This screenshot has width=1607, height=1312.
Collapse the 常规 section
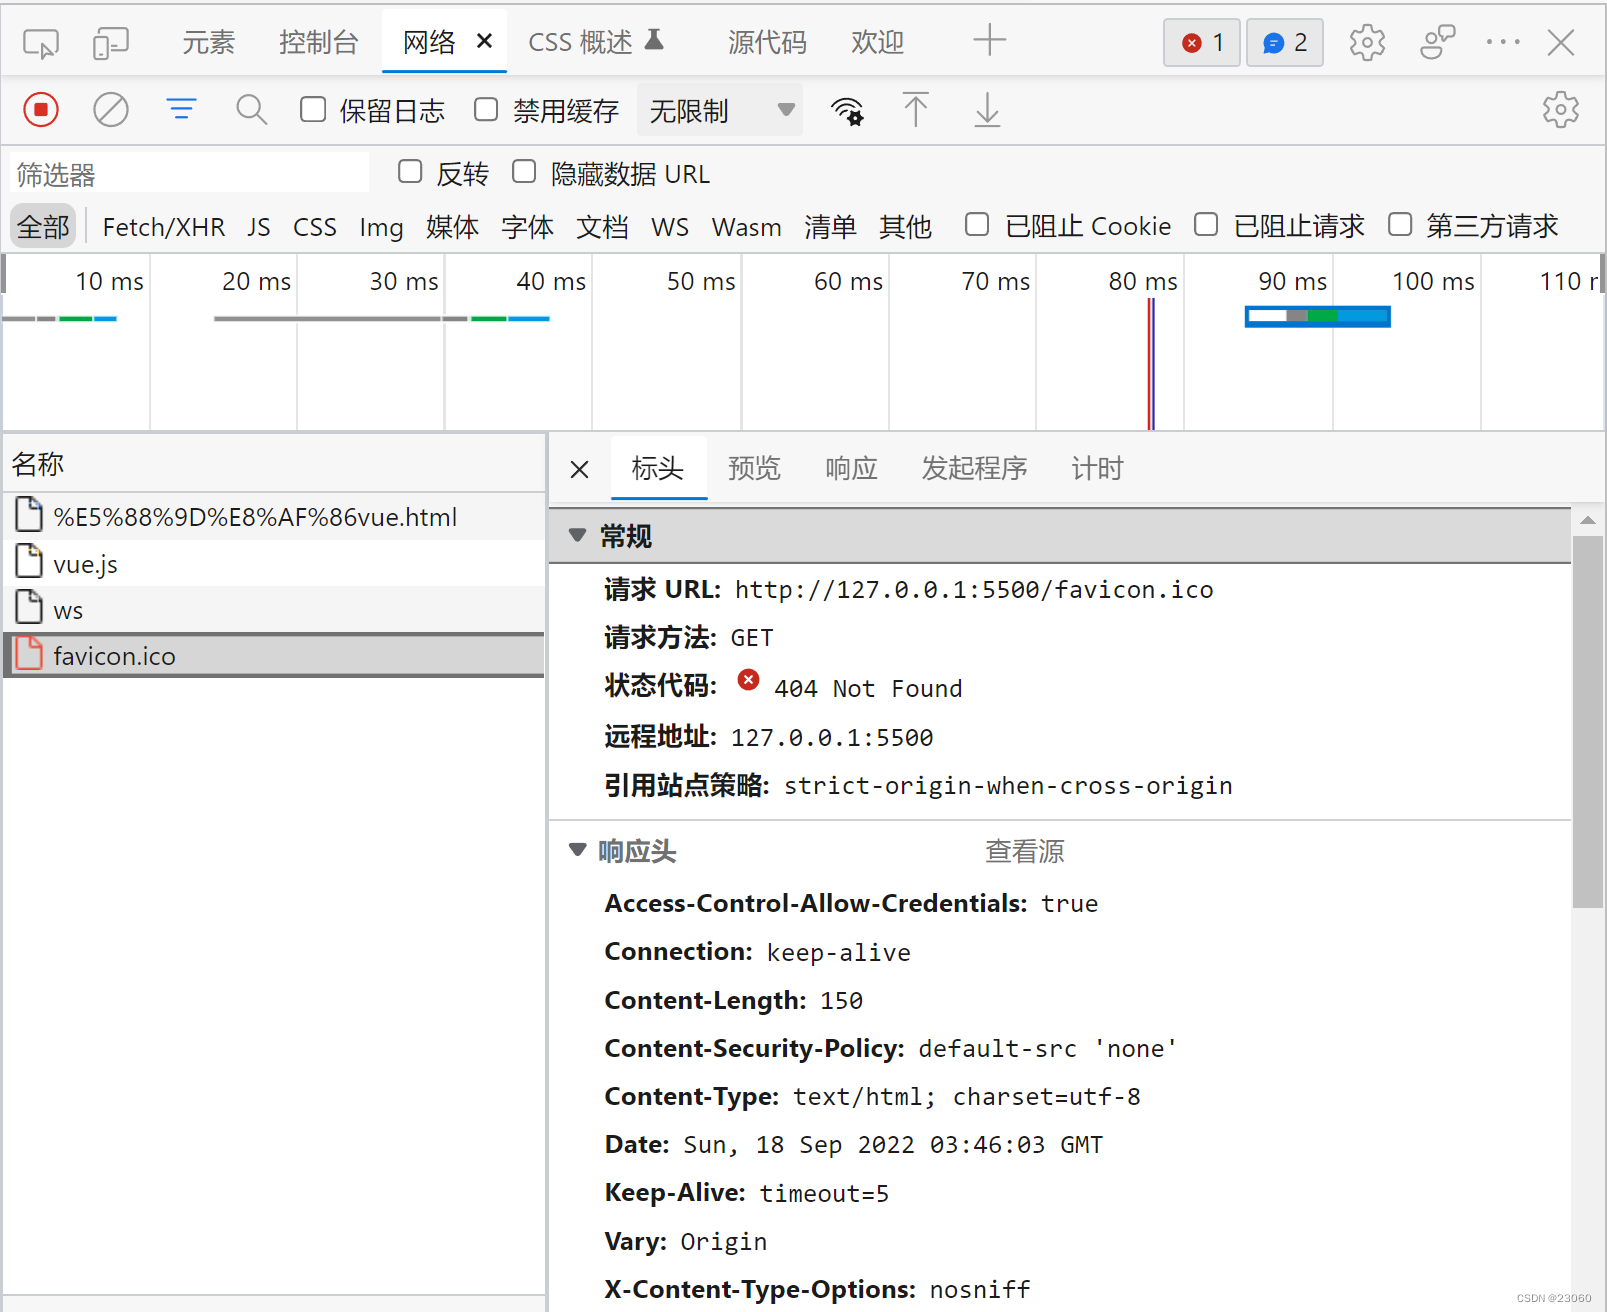pos(577,535)
